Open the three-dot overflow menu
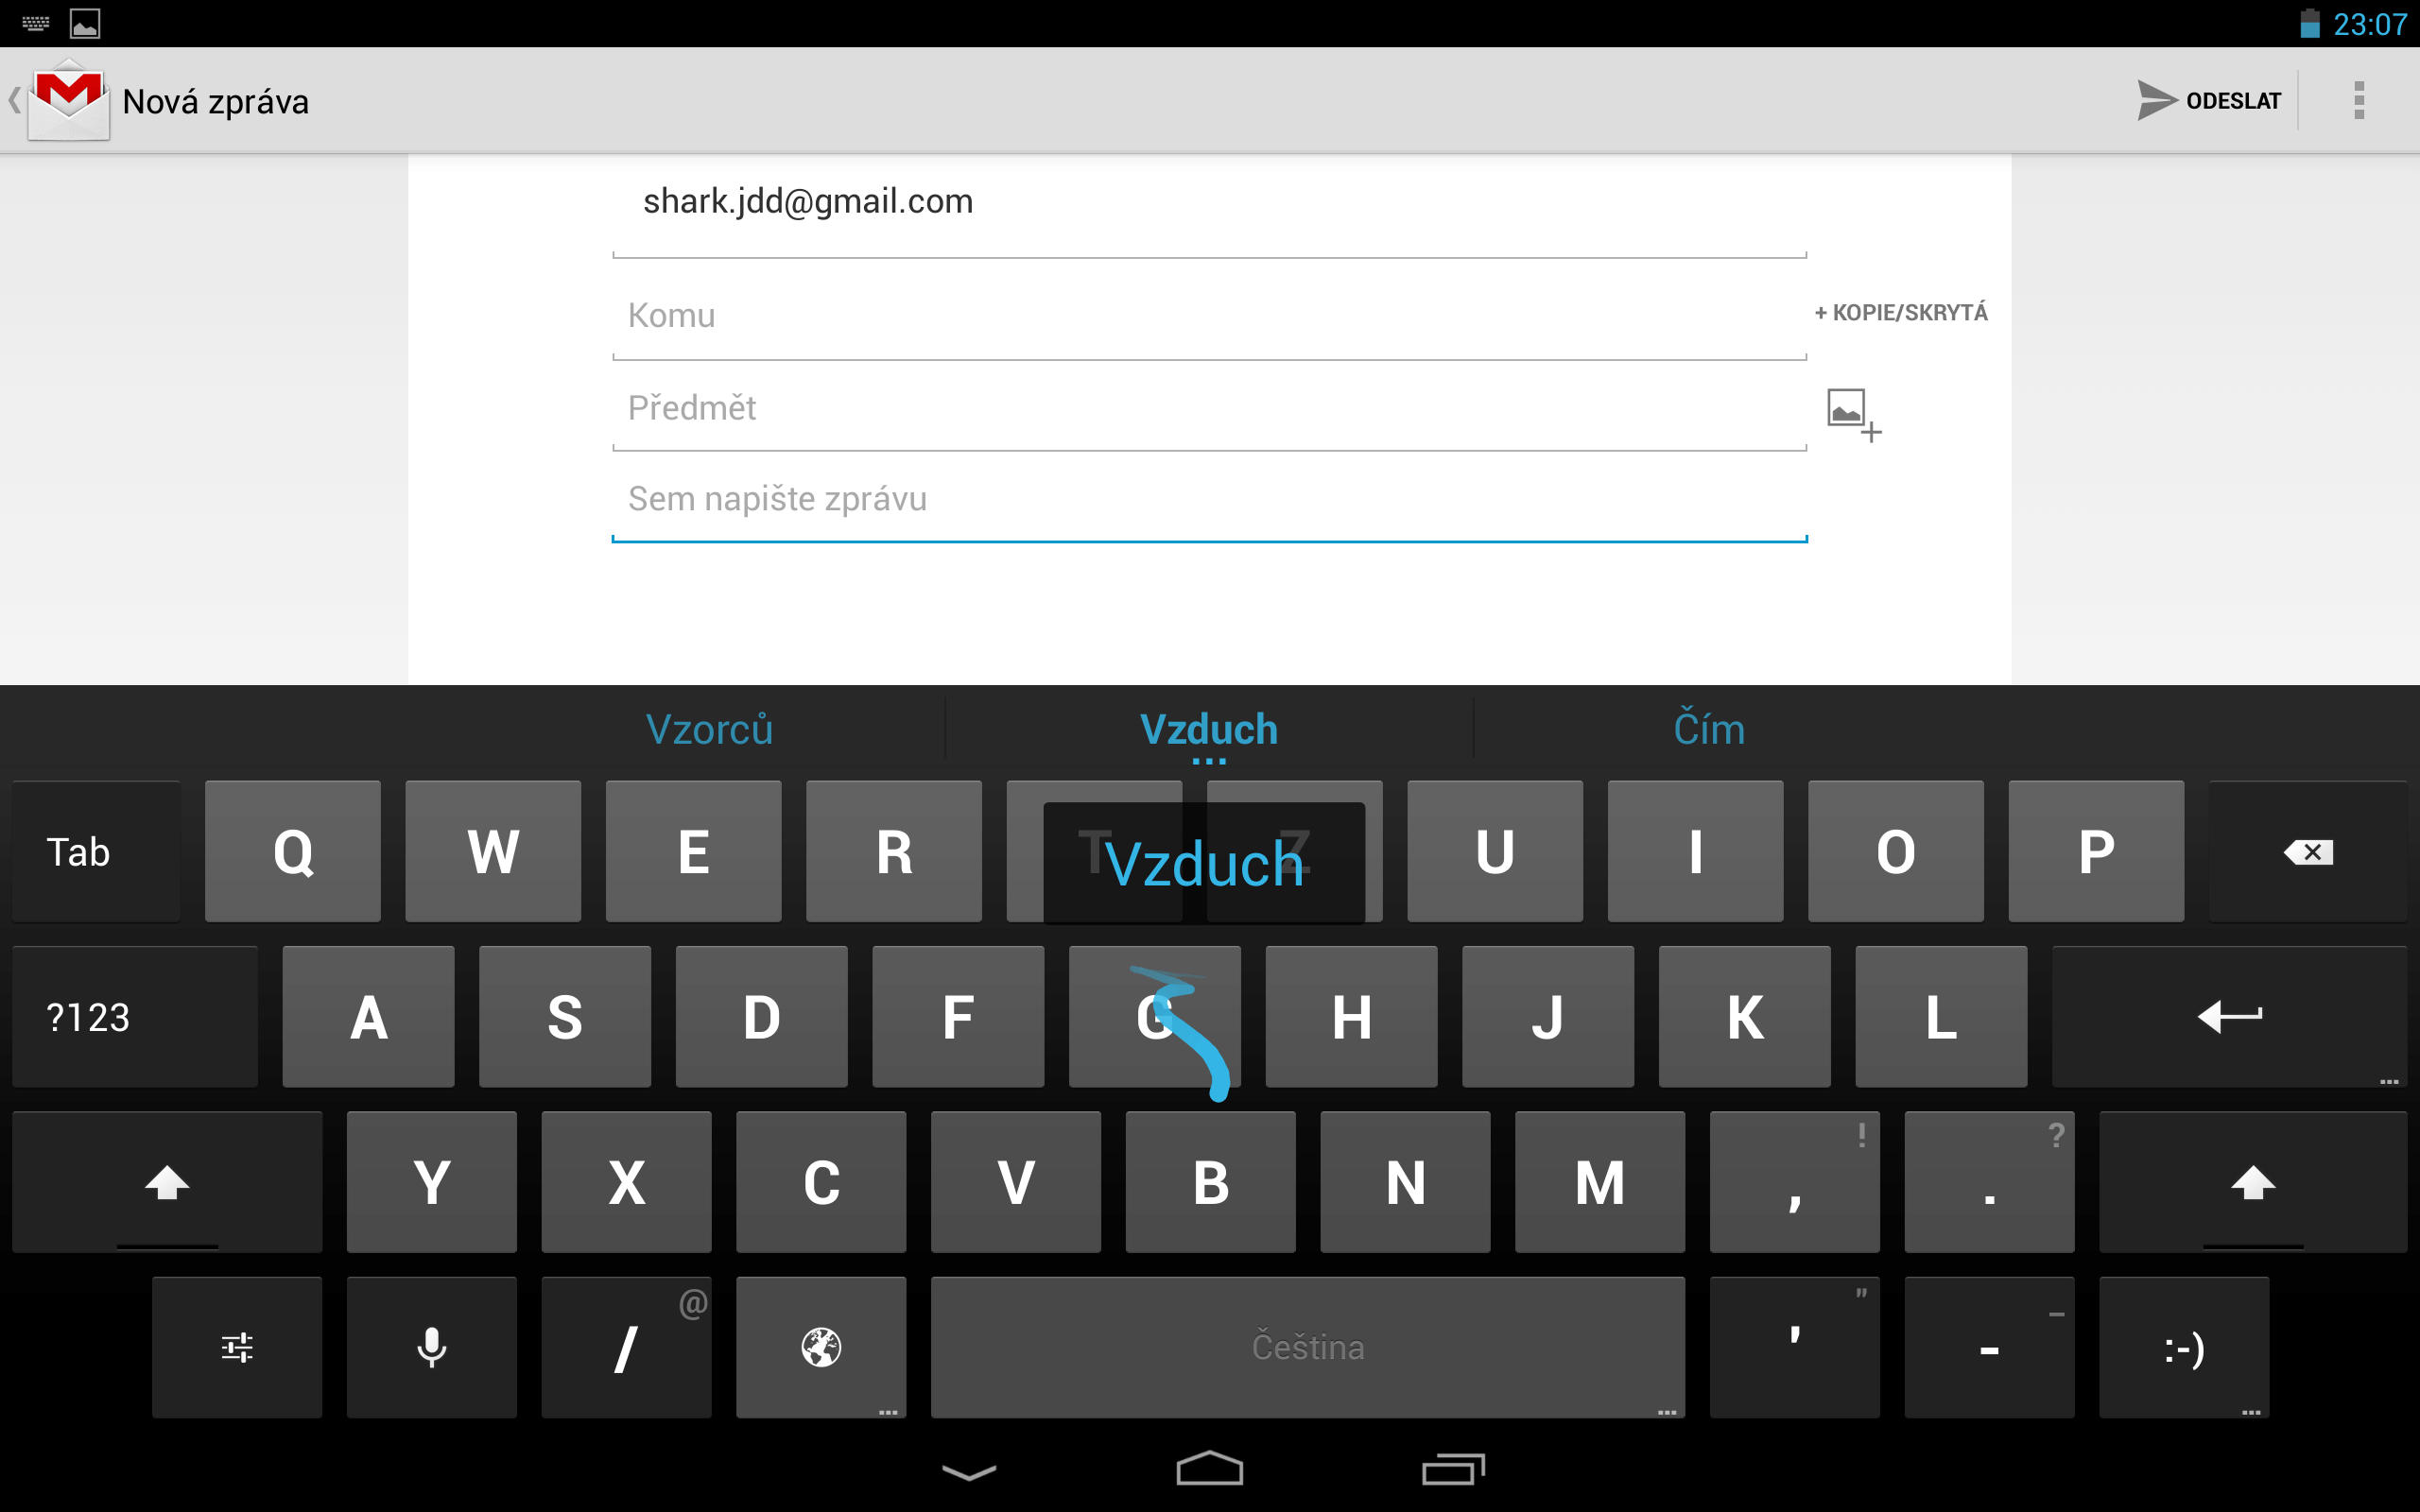Image resolution: width=2420 pixels, height=1512 pixels. [2359, 101]
